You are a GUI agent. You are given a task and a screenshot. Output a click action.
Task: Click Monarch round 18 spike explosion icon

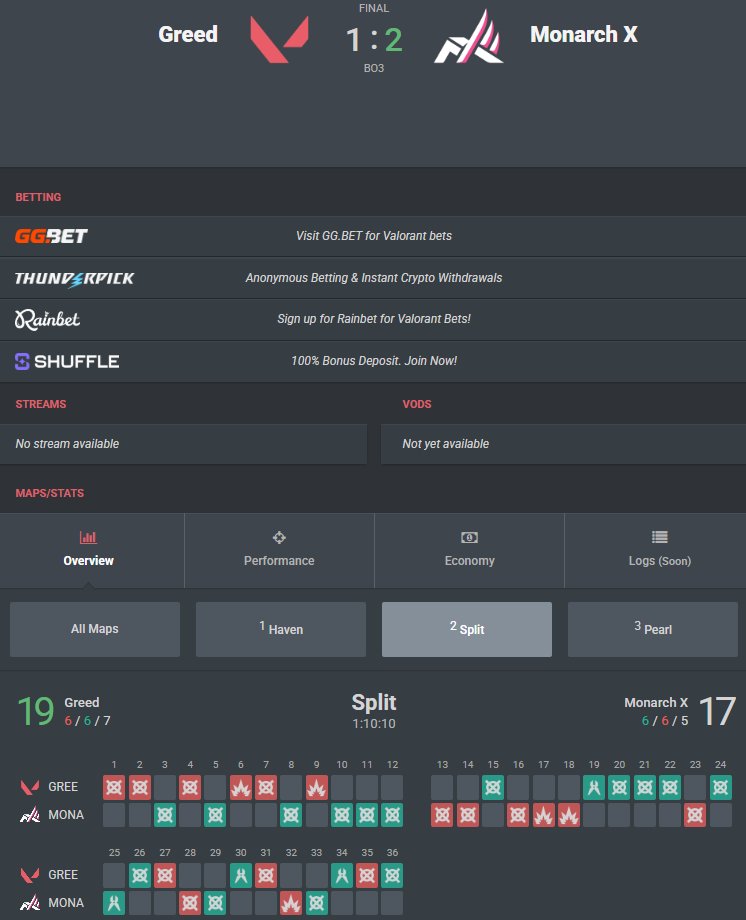tap(569, 815)
